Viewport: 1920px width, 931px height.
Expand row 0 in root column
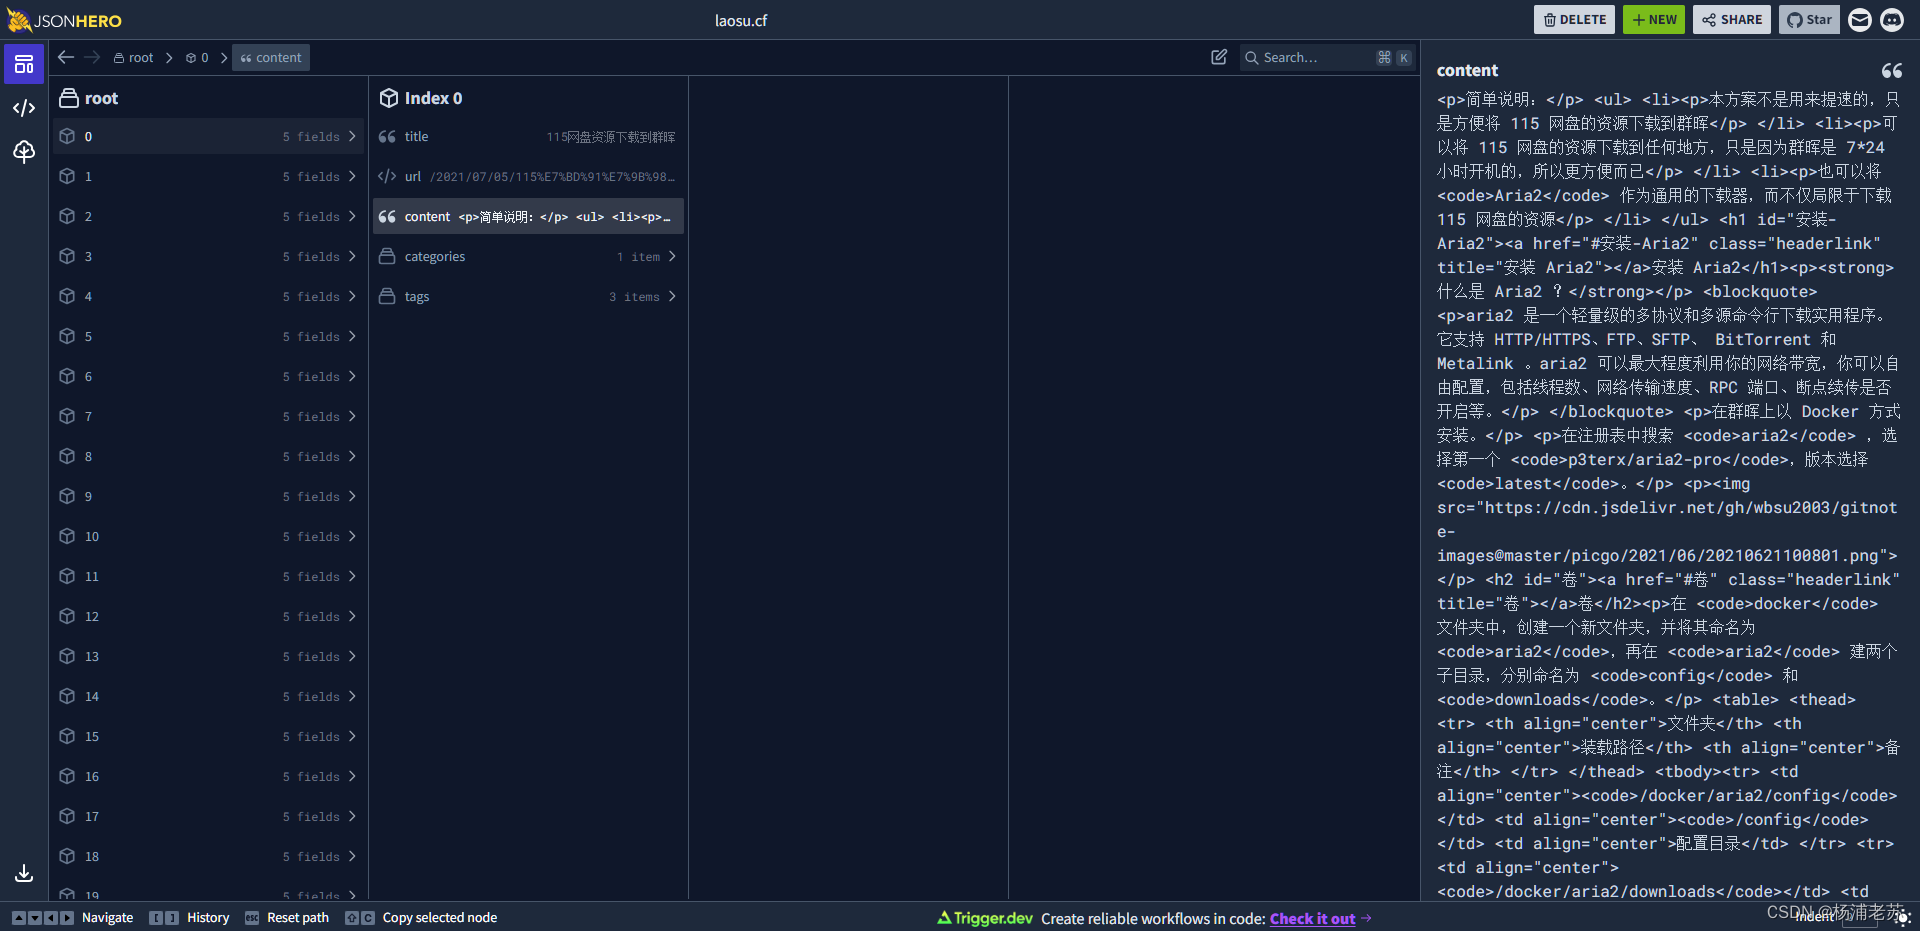pyautogui.click(x=208, y=136)
